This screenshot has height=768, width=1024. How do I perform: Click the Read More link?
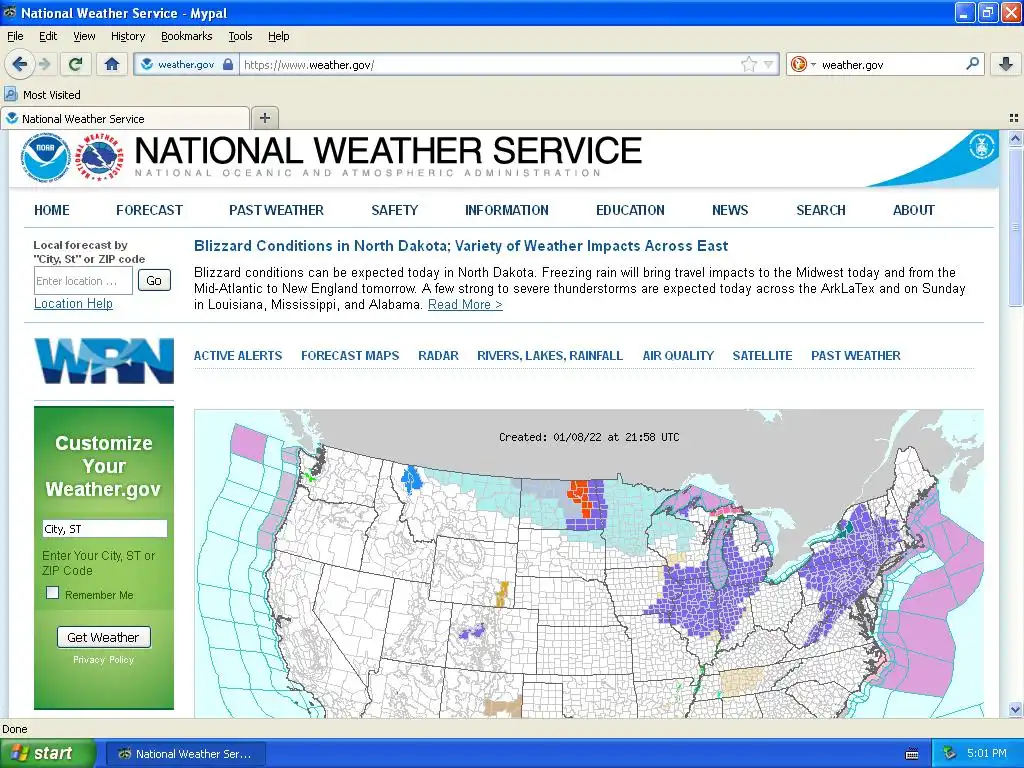pyautogui.click(x=465, y=304)
